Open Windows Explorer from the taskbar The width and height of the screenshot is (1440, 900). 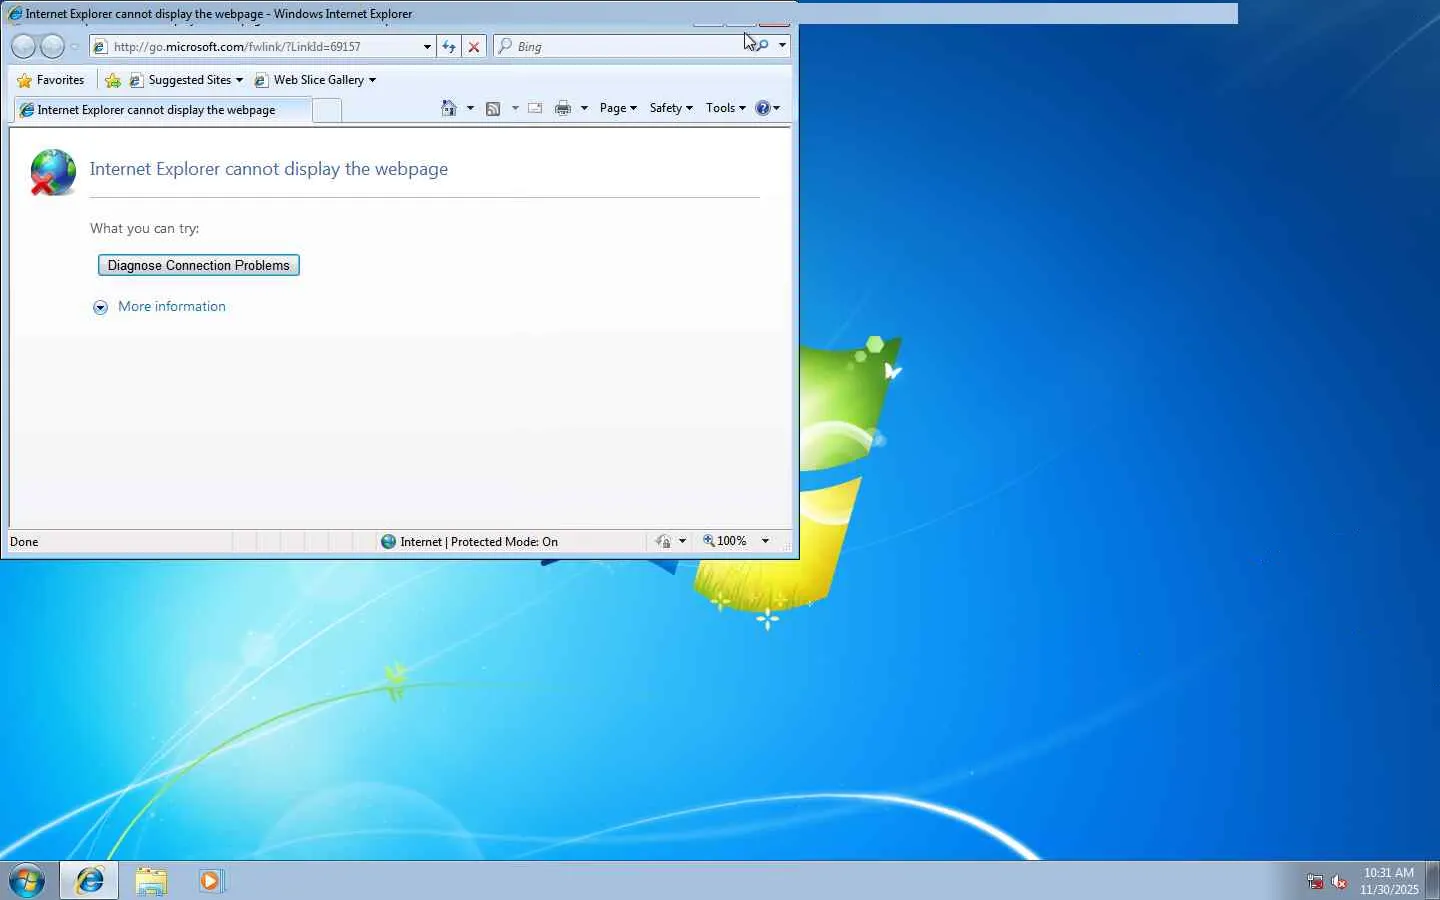151,881
